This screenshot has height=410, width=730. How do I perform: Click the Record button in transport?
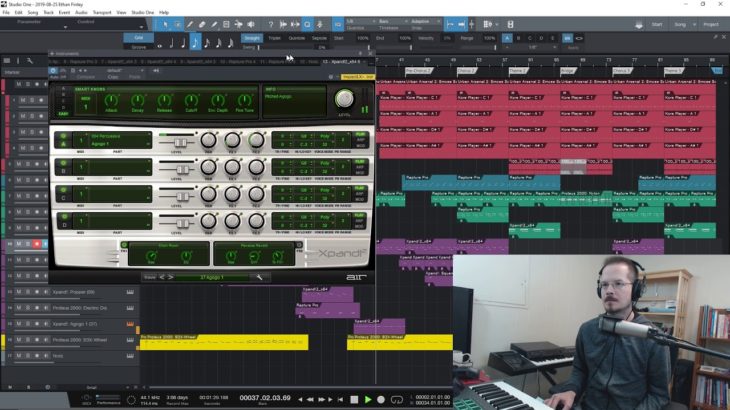pyautogui.click(x=381, y=399)
